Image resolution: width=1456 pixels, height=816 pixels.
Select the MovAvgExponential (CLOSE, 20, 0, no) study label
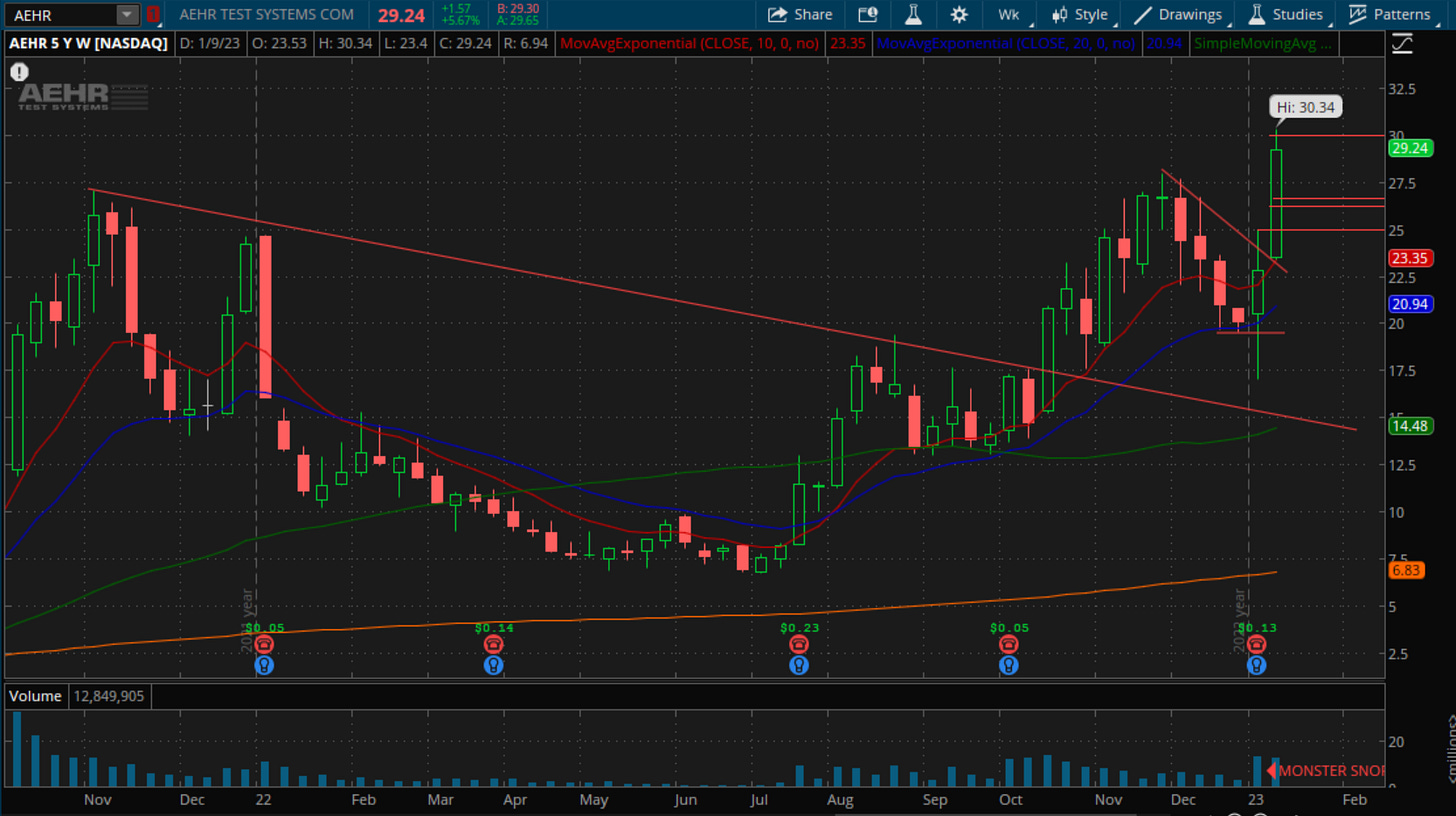[1006, 44]
